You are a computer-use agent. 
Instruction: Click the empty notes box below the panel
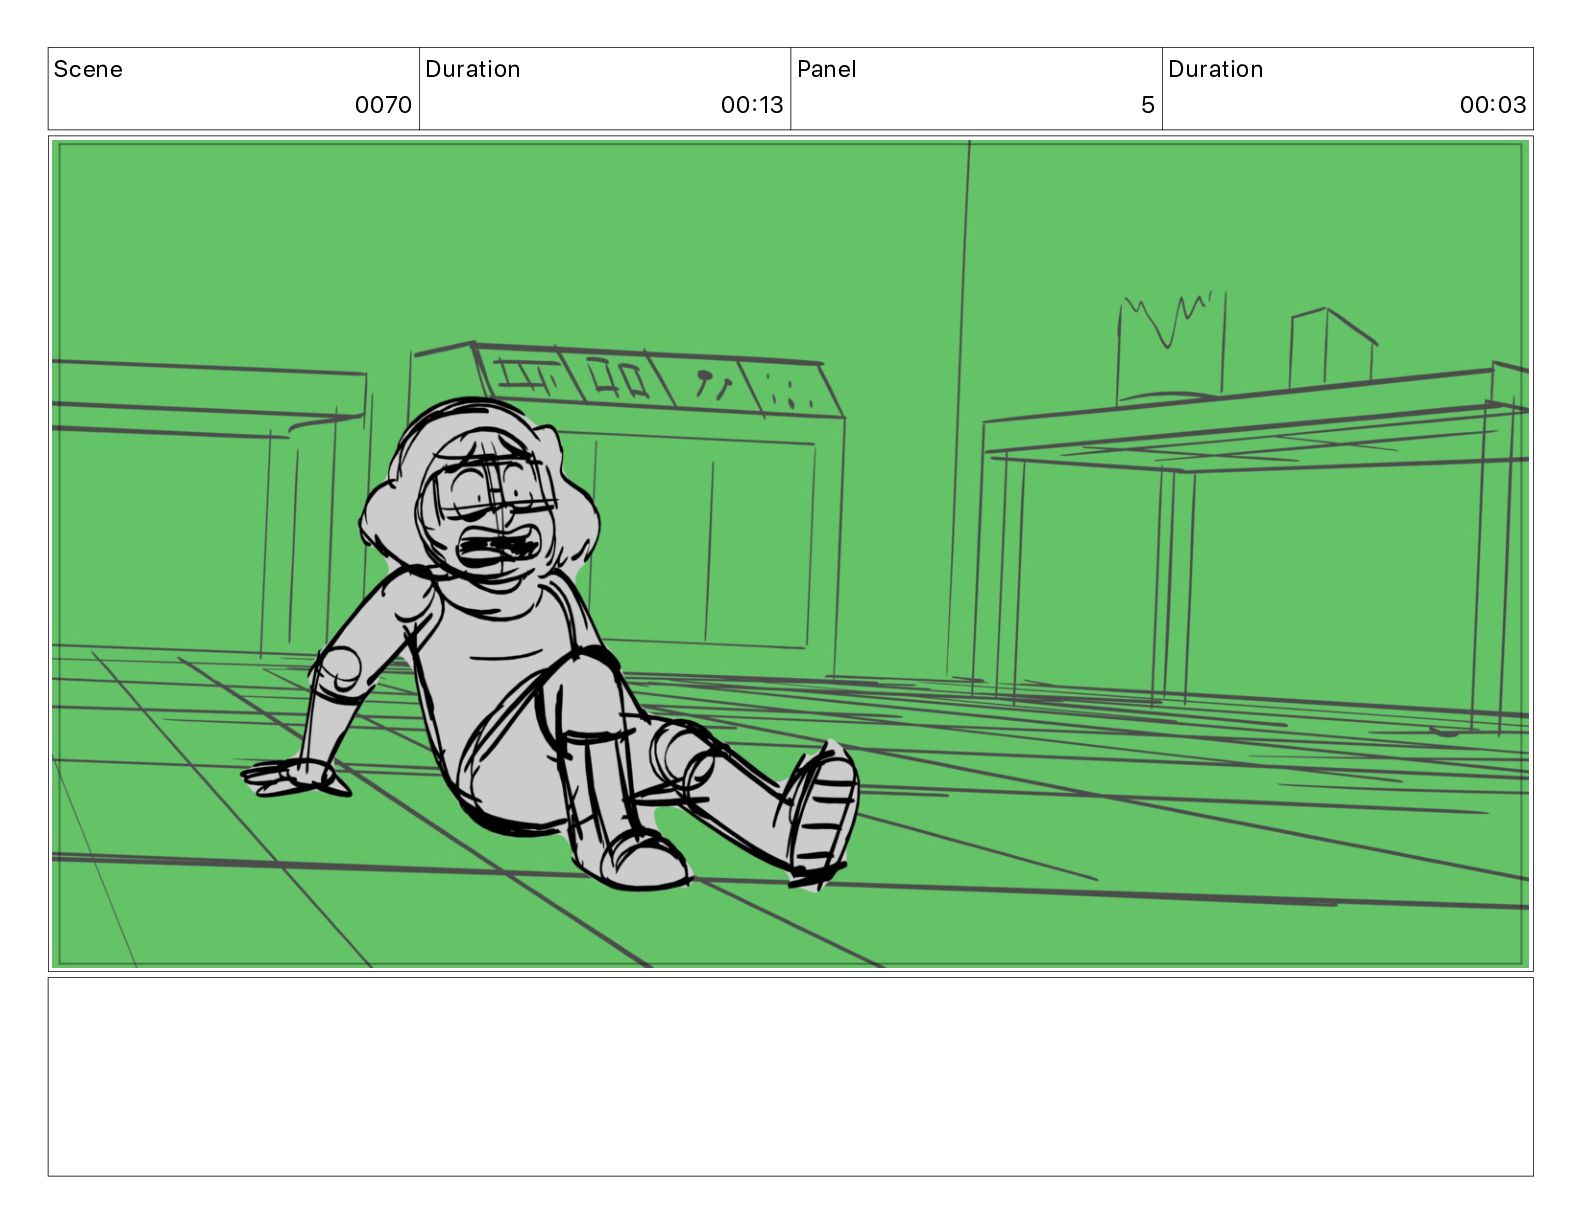coord(791,1077)
